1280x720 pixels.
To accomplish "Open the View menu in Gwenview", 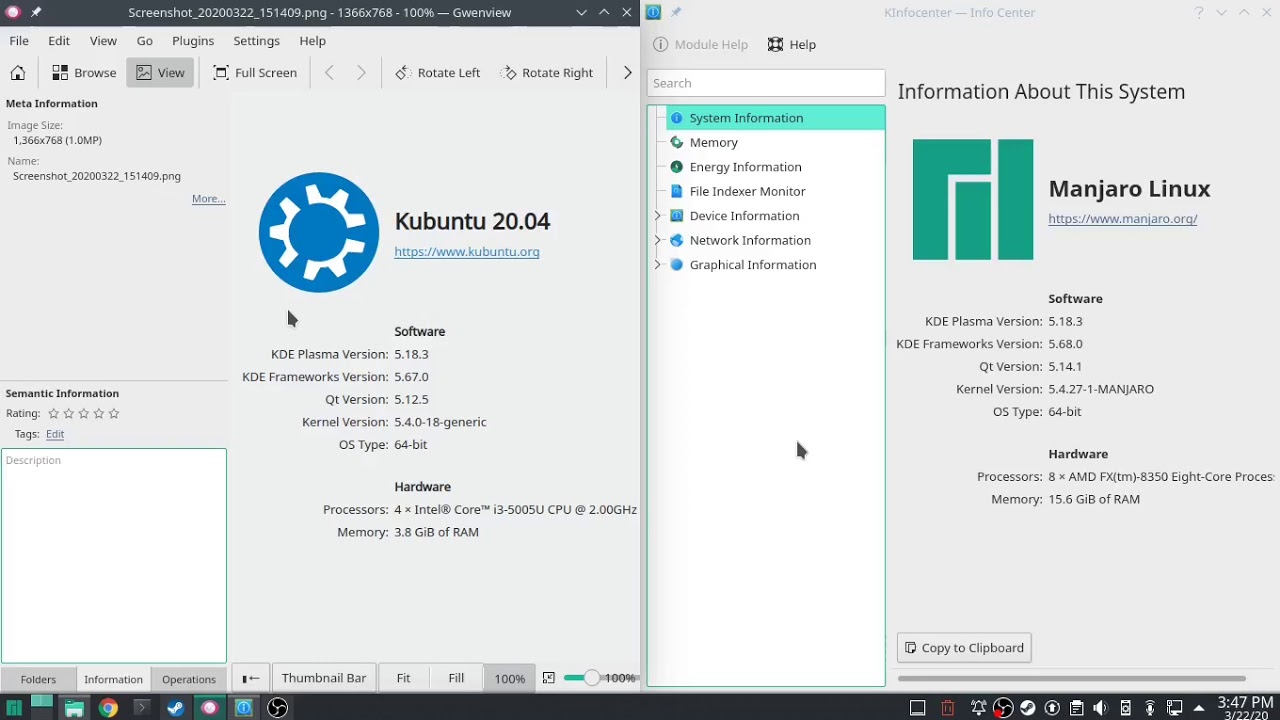I will (103, 40).
